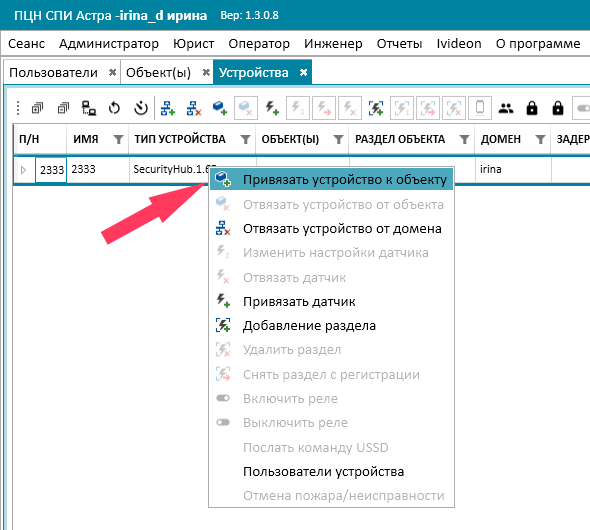Select Привязать устройство к объекту menu item

pyautogui.click(x=331, y=179)
